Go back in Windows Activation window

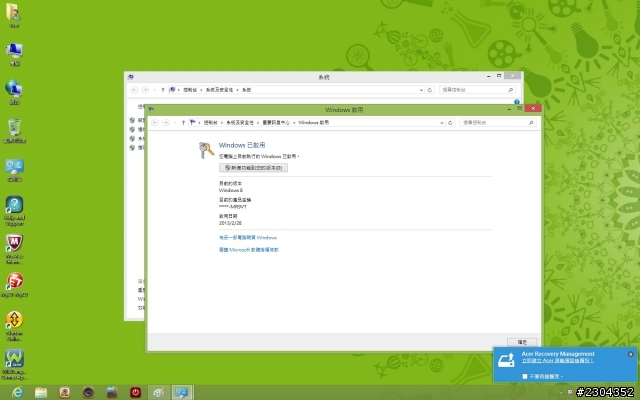coord(155,122)
